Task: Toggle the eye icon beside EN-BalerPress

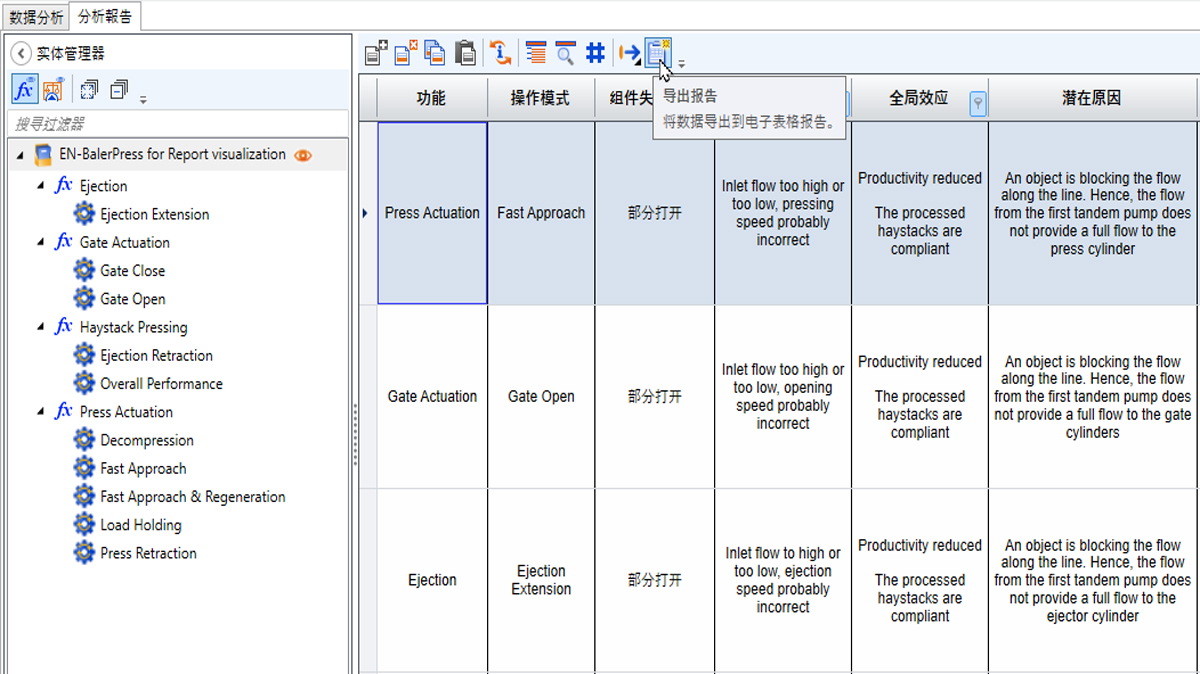Action: (304, 155)
